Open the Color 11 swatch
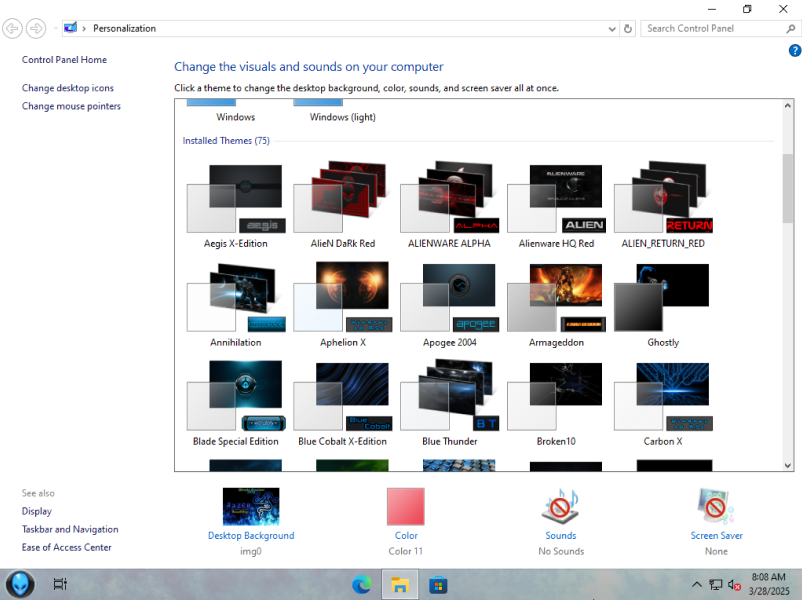Image resolution: width=802 pixels, height=600 pixels. 406,506
